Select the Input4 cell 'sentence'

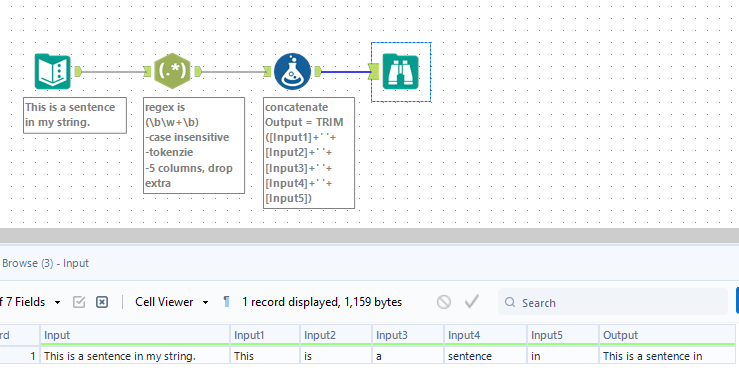pos(485,356)
